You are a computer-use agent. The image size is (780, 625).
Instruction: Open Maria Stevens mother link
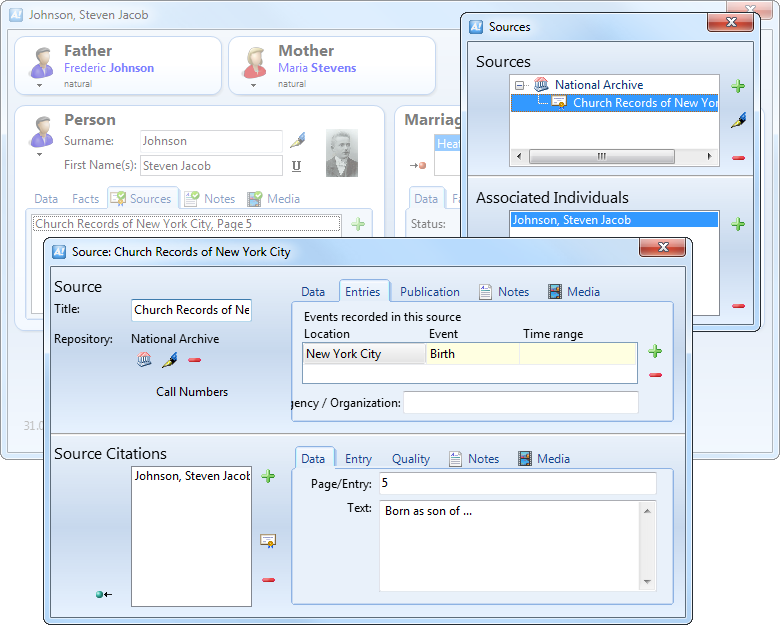317,68
